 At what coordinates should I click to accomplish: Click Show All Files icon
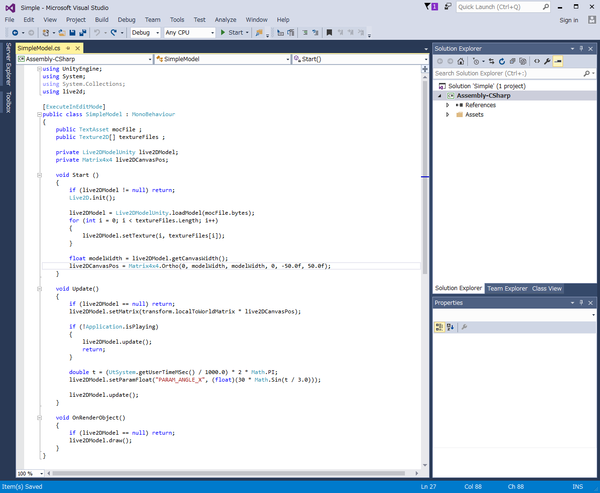[523, 61]
